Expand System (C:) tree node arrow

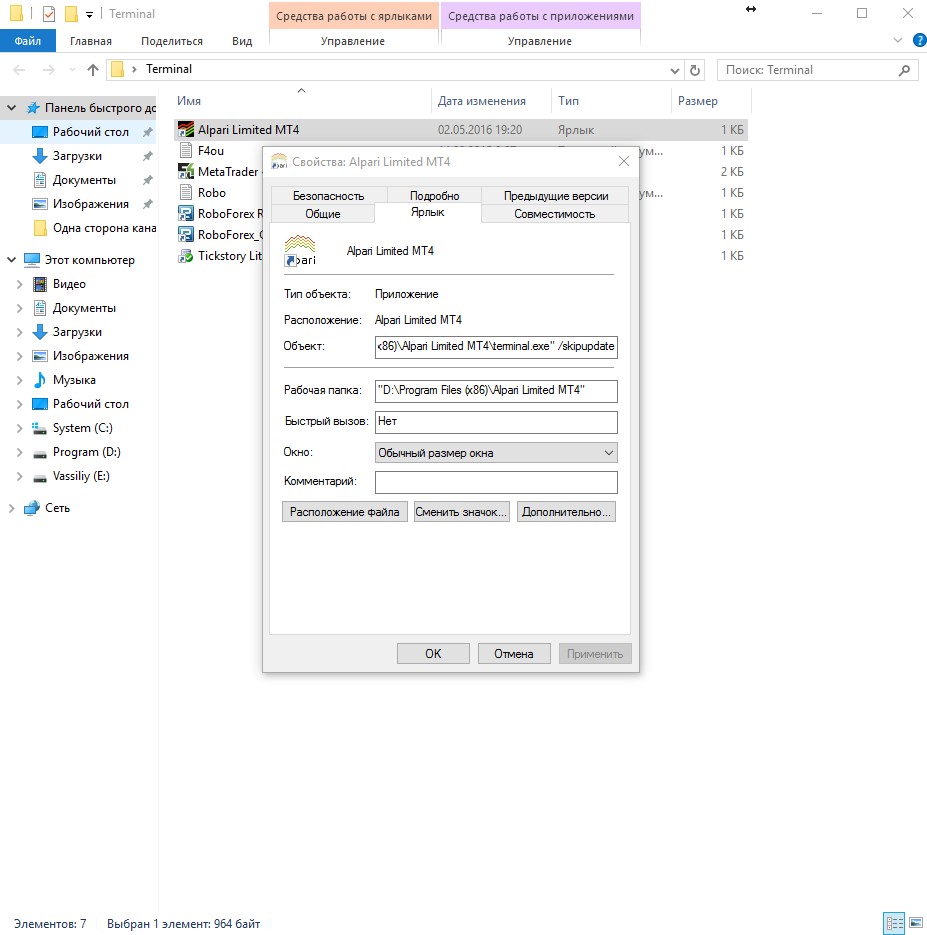click(20, 428)
